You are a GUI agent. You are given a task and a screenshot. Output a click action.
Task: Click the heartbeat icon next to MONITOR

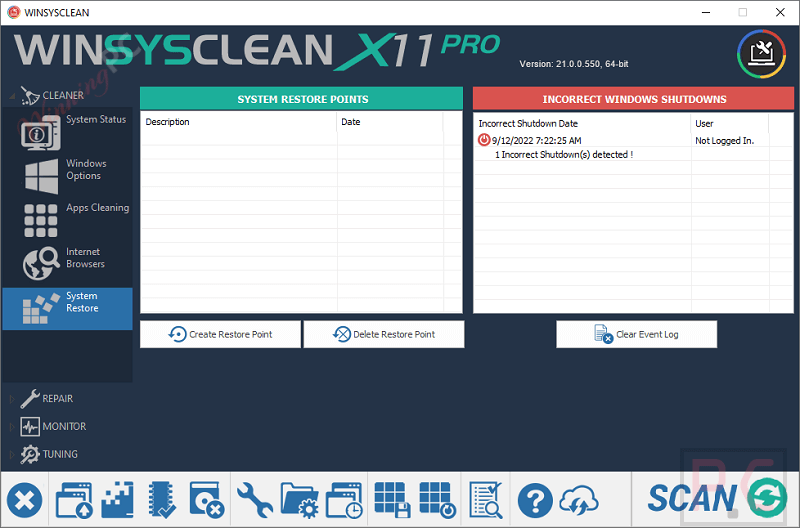point(30,426)
